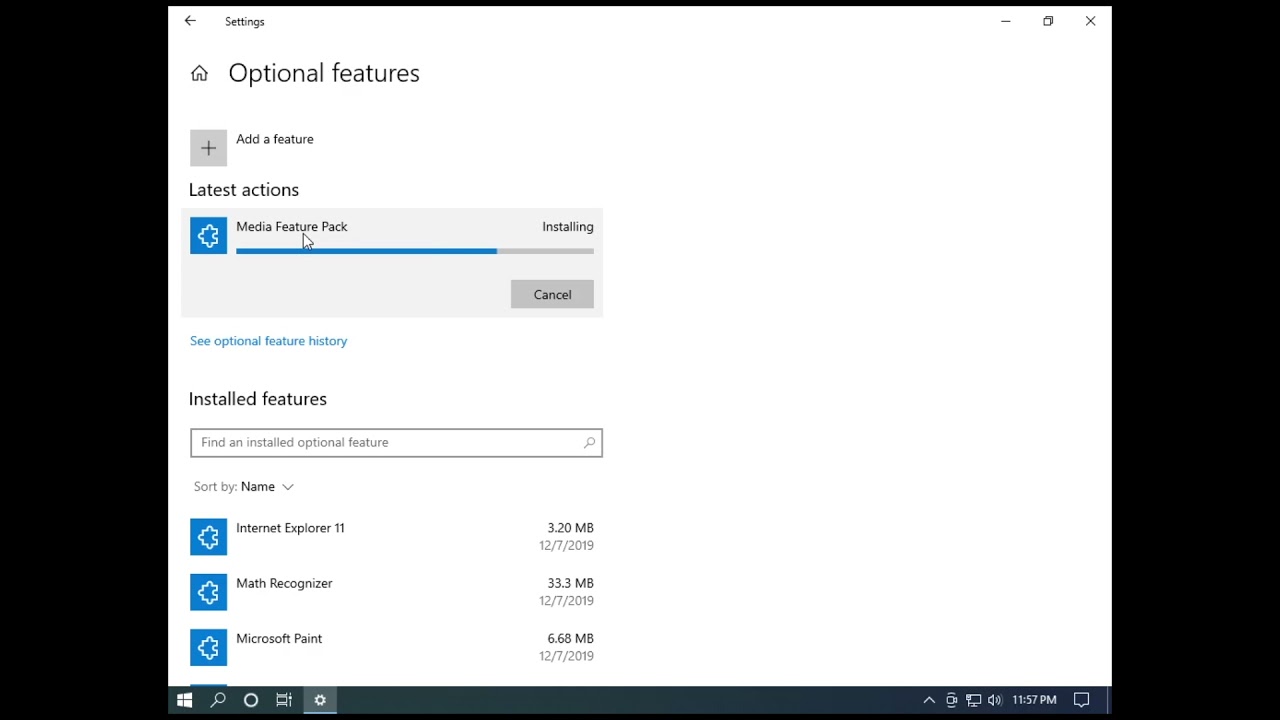Minimize the Settings window
The image size is (1280, 720).
1006,21
